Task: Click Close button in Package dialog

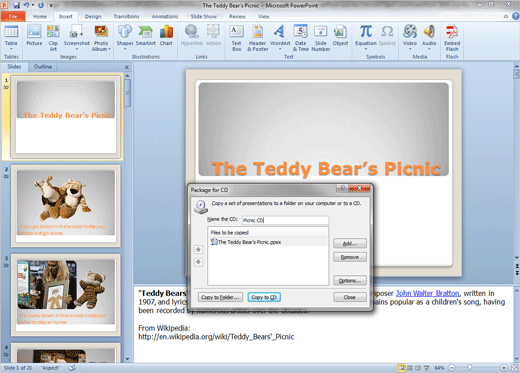Action: point(350,297)
